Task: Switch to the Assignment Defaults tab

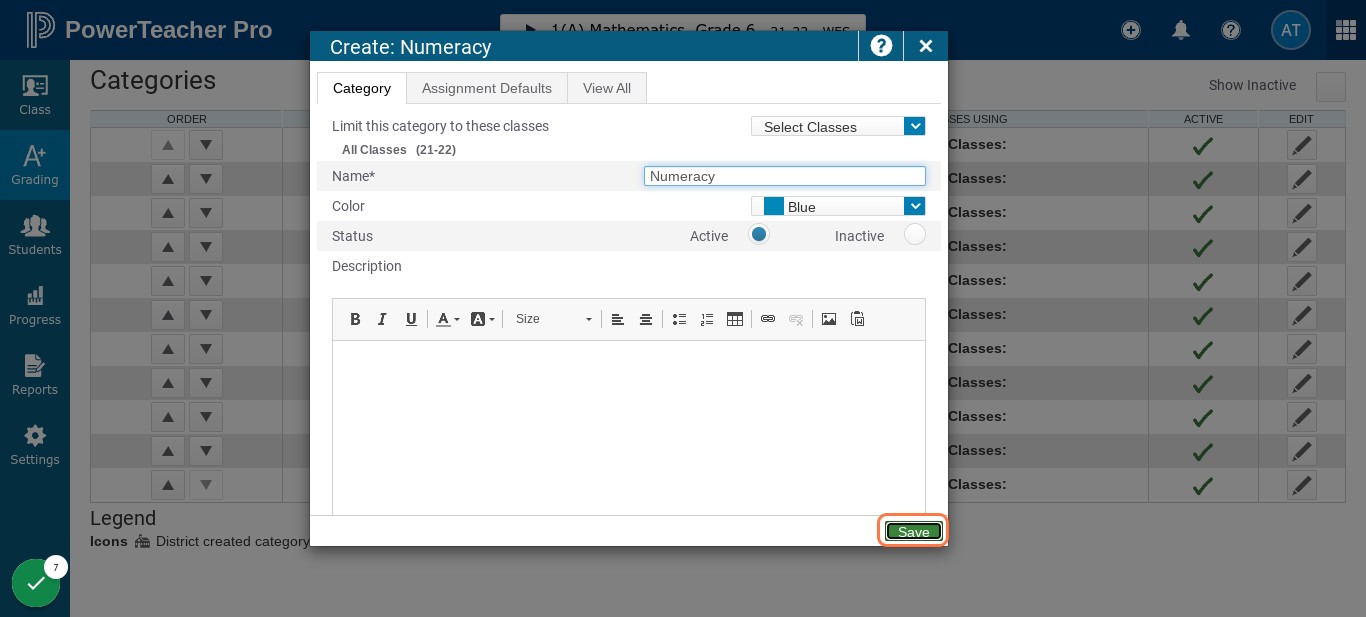Action: pyautogui.click(x=487, y=88)
